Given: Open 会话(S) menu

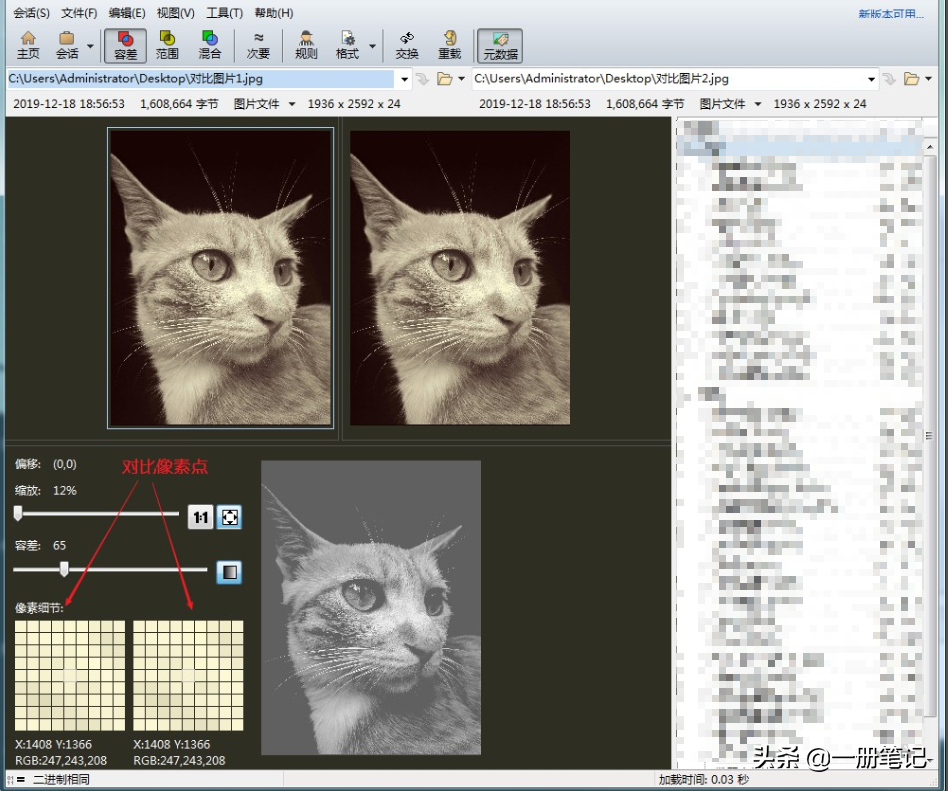Looking at the screenshot, I should pos(31,13).
